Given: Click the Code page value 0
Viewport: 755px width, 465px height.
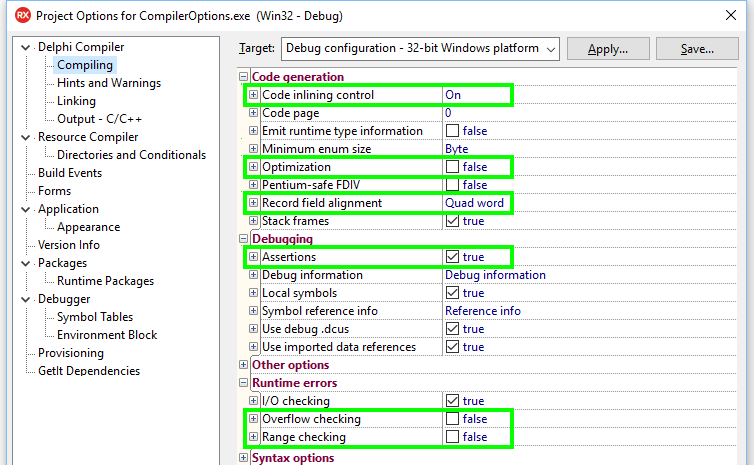Looking at the screenshot, I should click(x=448, y=113).
